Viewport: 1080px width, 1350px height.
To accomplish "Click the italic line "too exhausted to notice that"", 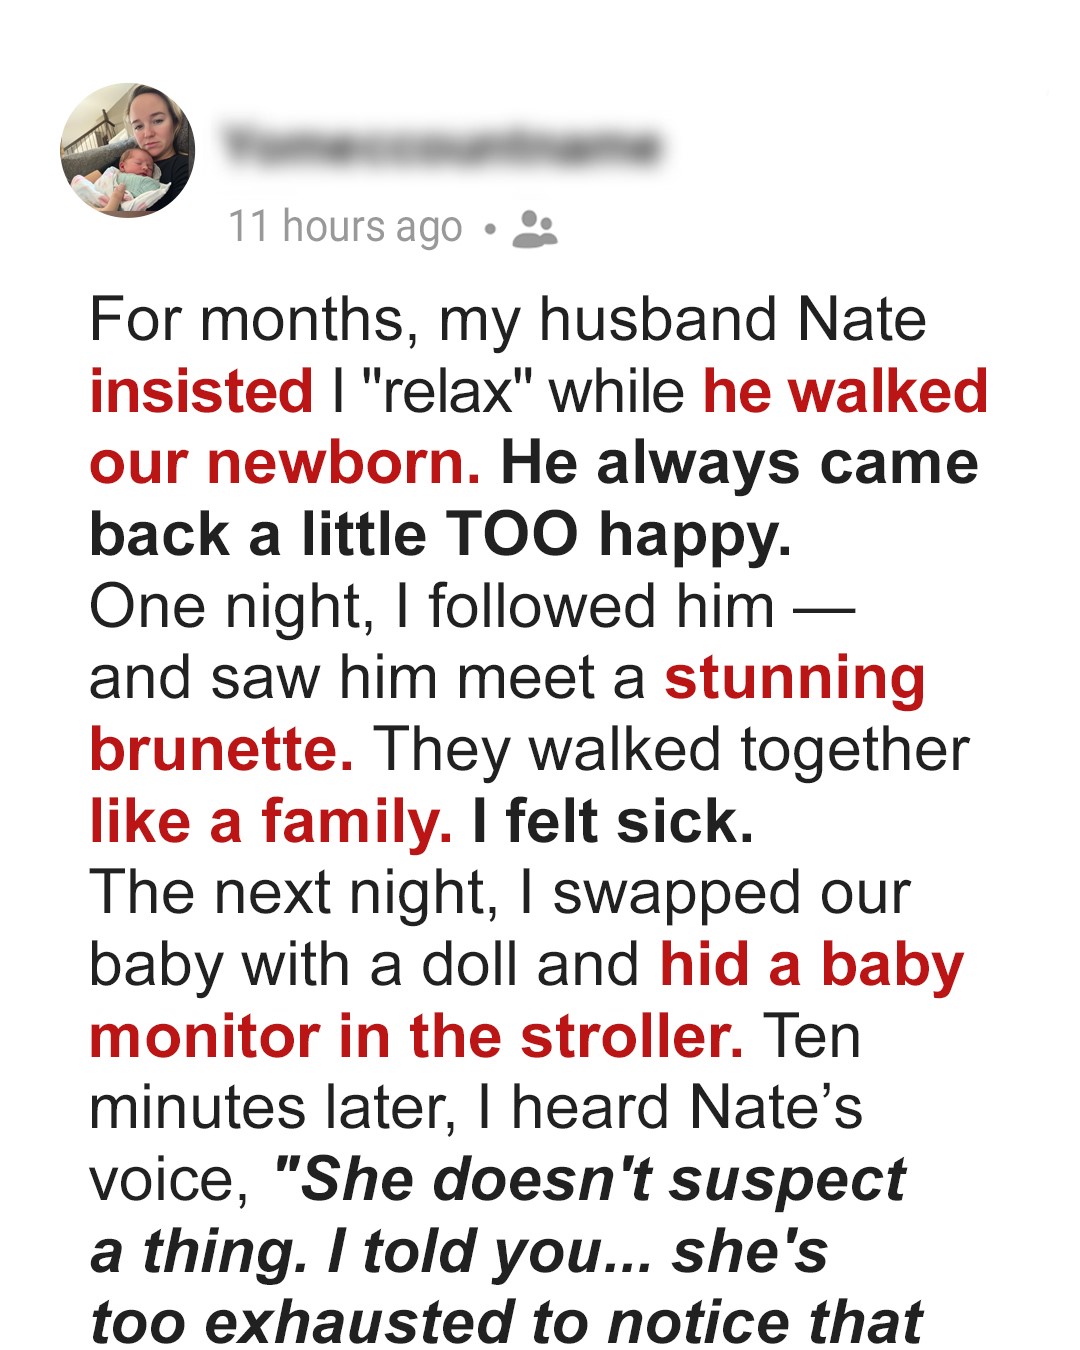I will click(x=506, y=1323).
